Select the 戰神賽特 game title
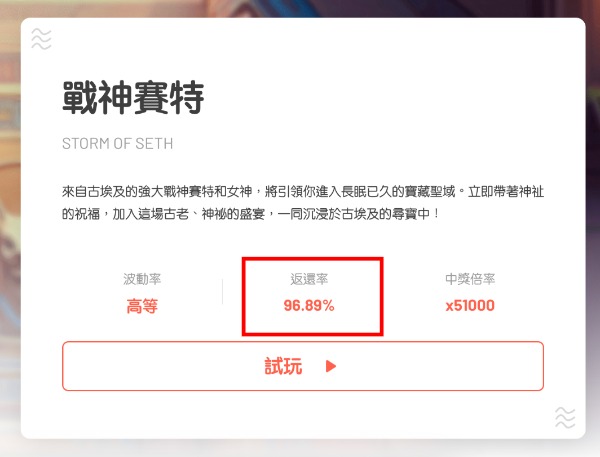 click(x=133, y=98)
